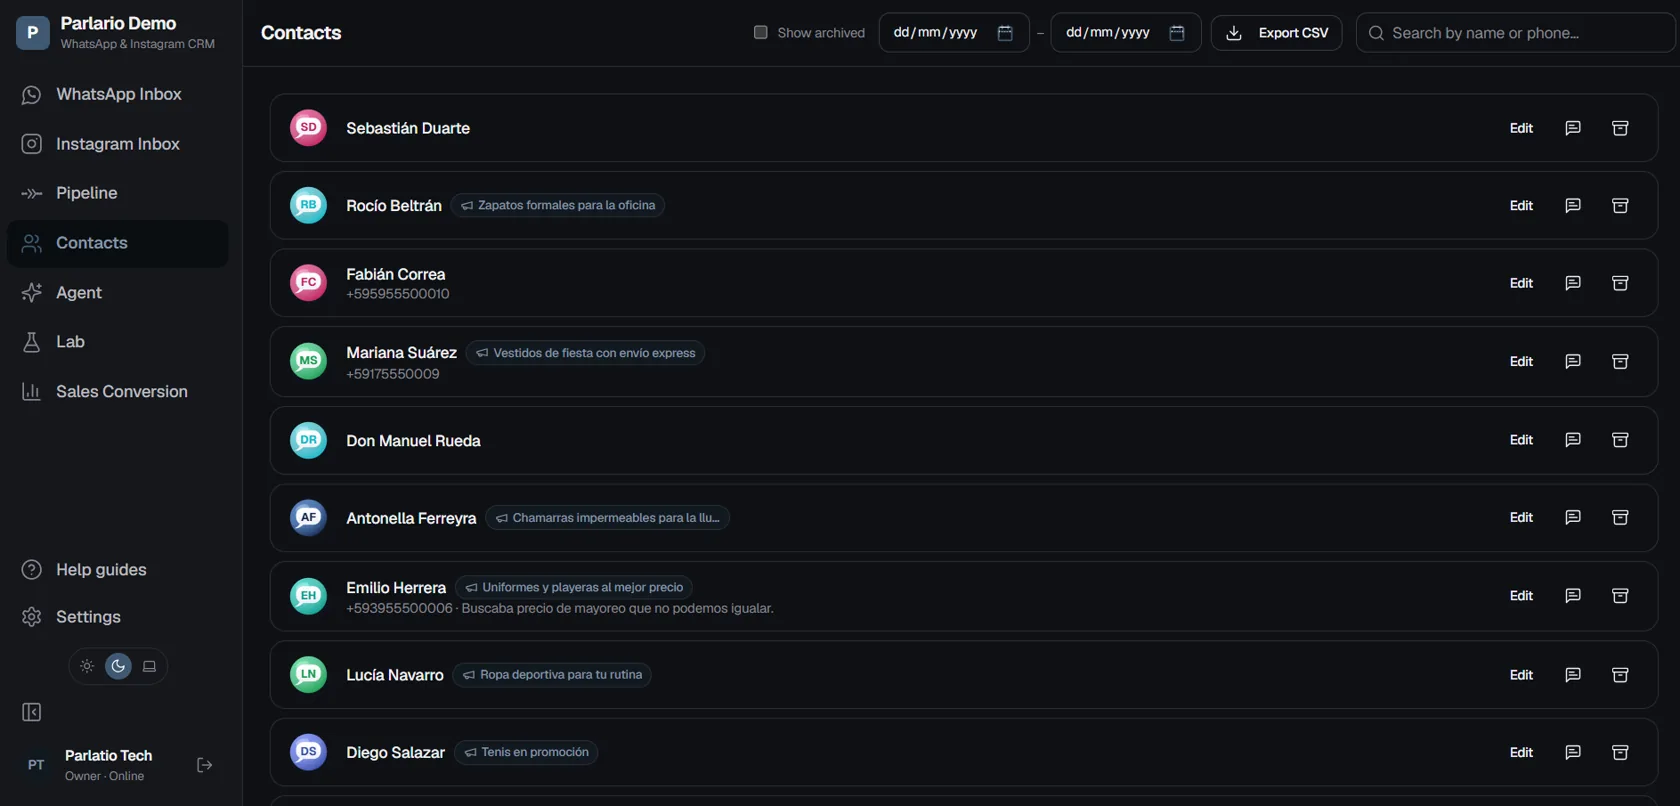Select the dark theme moon toggle
This screenshot has width=1680, height=806.
[x=118, y=666]
